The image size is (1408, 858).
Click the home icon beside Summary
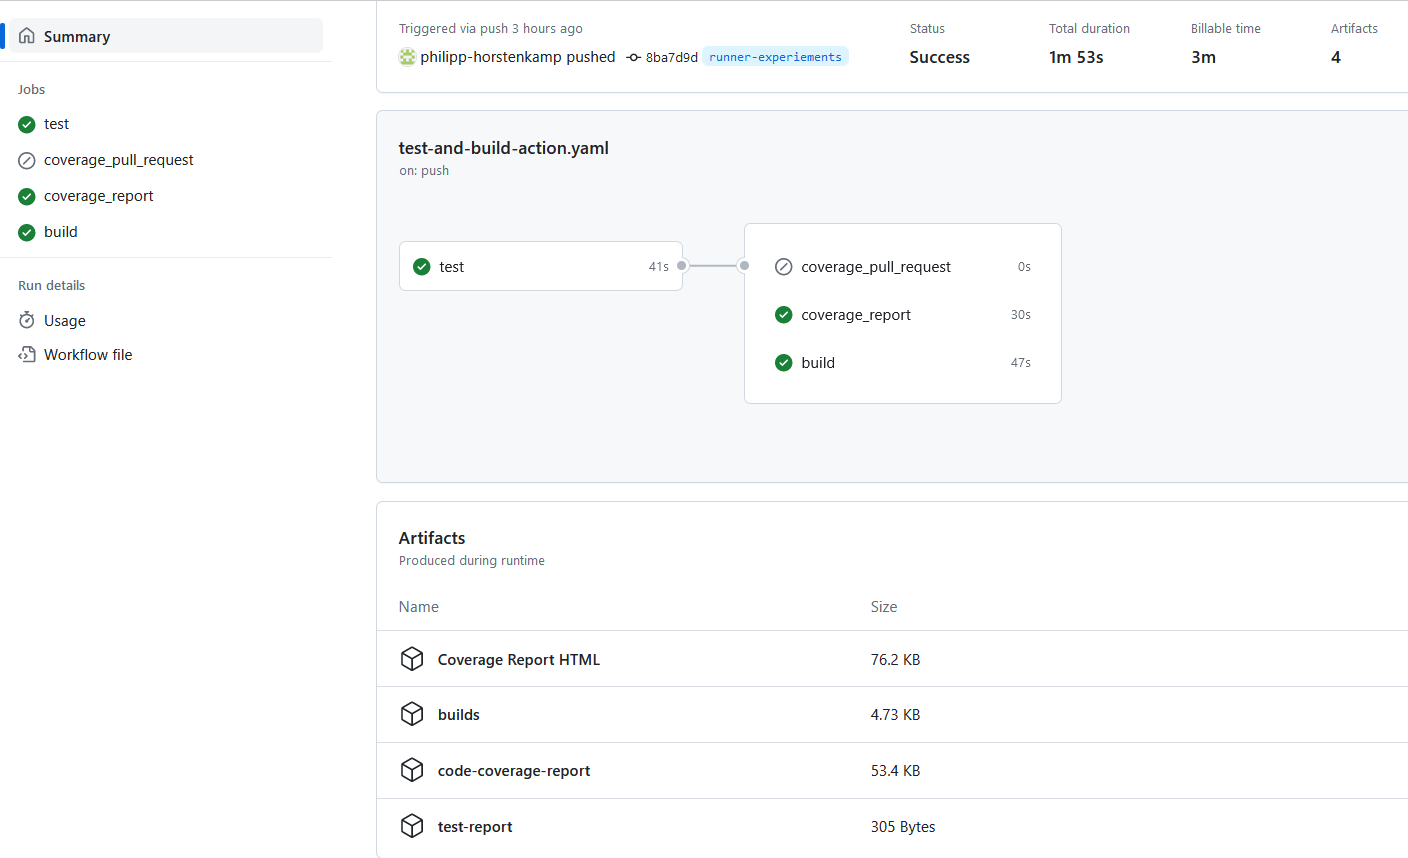coord(27,36)
